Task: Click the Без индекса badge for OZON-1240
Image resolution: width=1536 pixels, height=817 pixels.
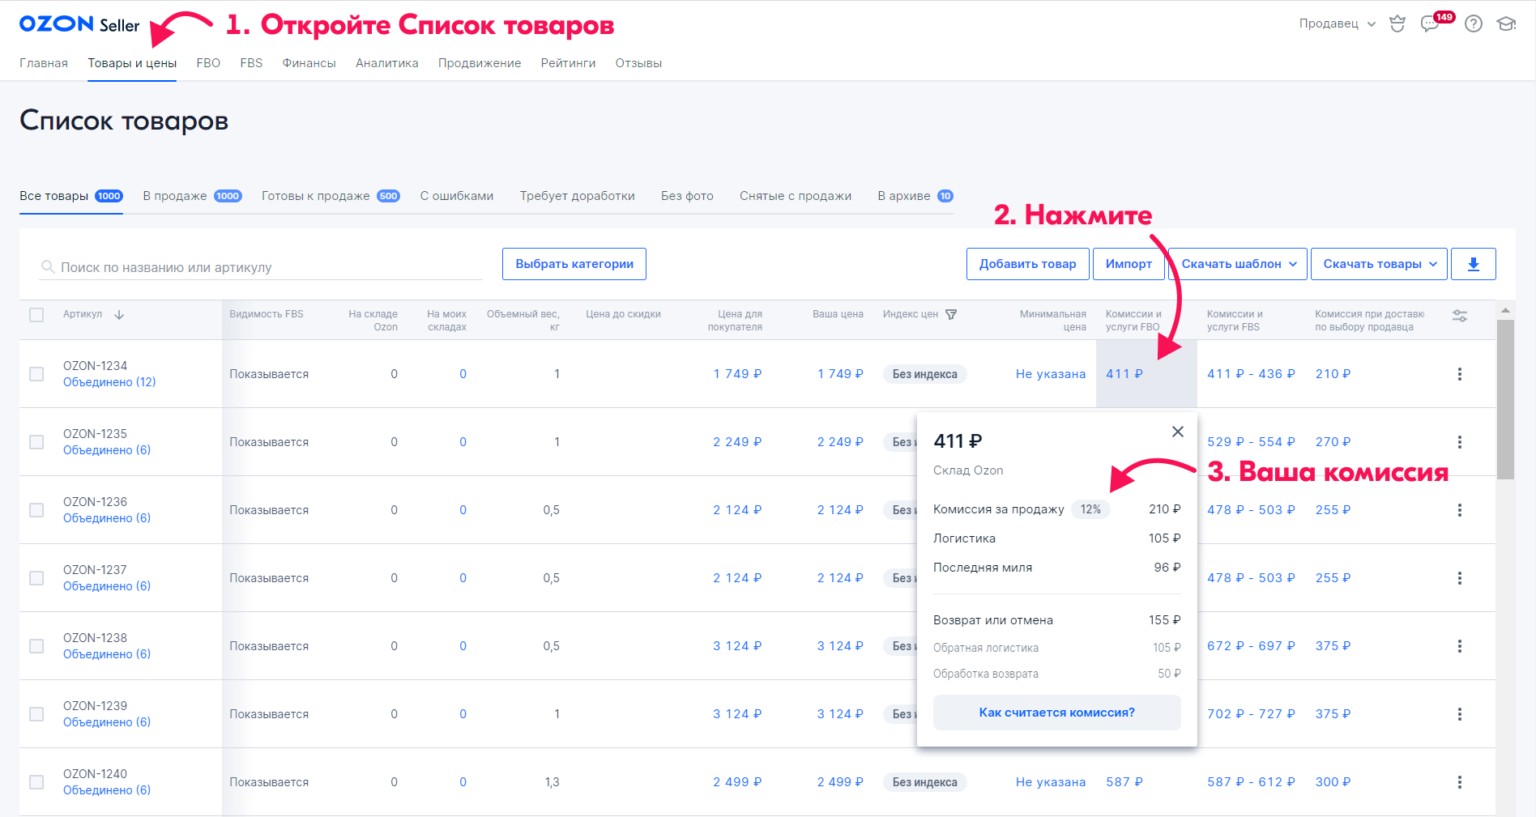Action: (x=925, y=782)
